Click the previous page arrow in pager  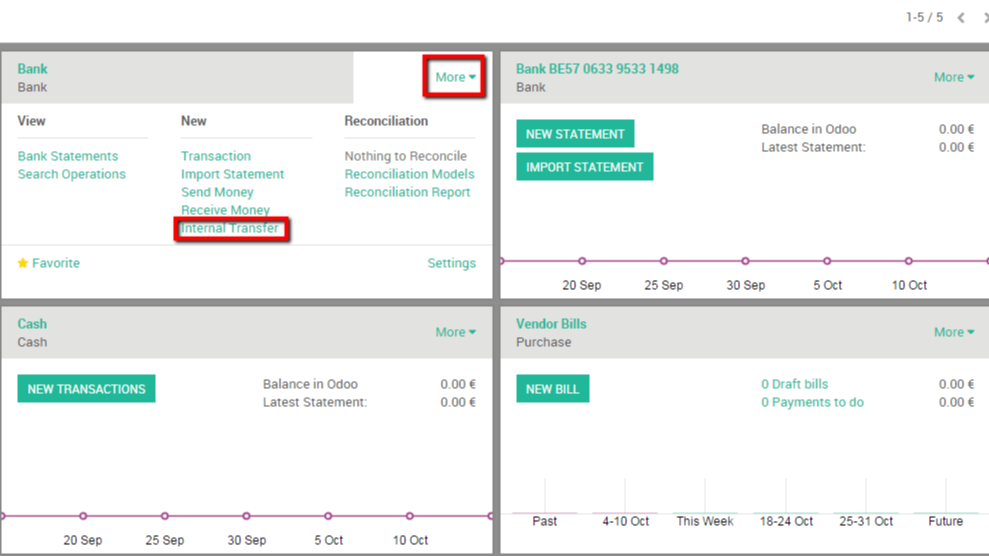(961, 18)
